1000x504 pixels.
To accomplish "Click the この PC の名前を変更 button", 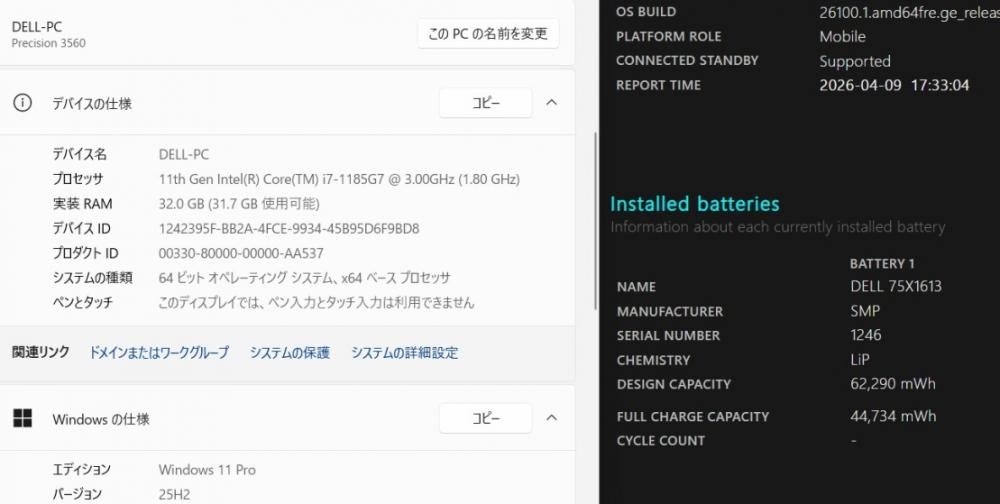I will pos(488,34).
